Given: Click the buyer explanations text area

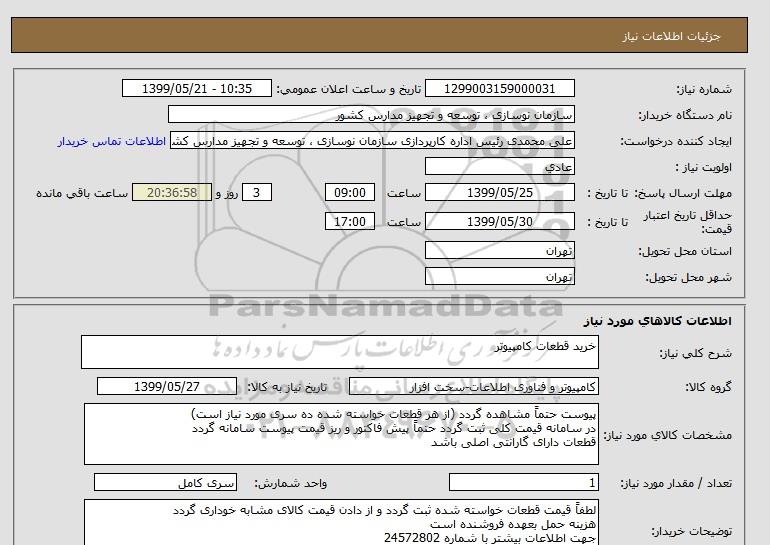Looking at the screenshot, I should [x=341, y=523].
